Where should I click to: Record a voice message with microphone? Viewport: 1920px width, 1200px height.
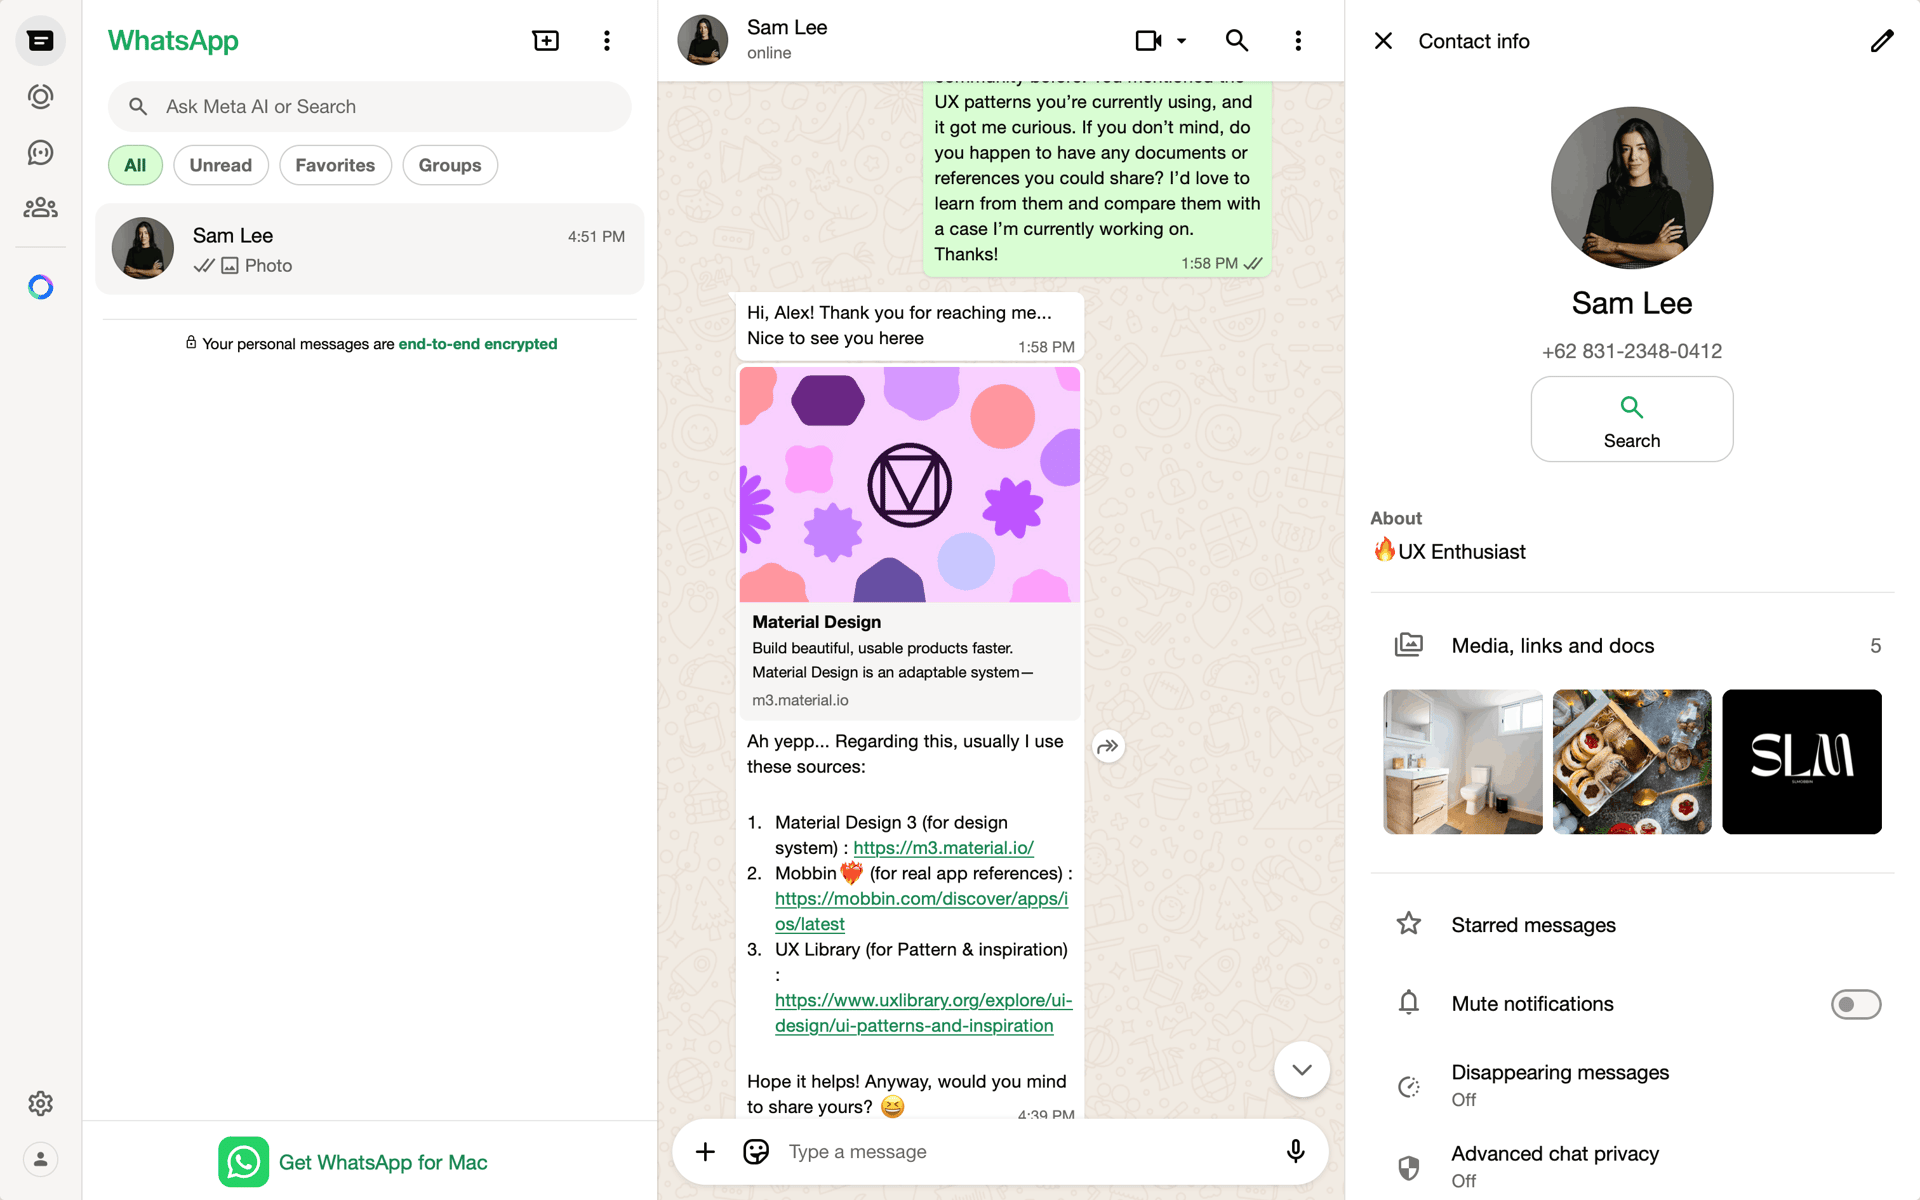point(1296,1152)
